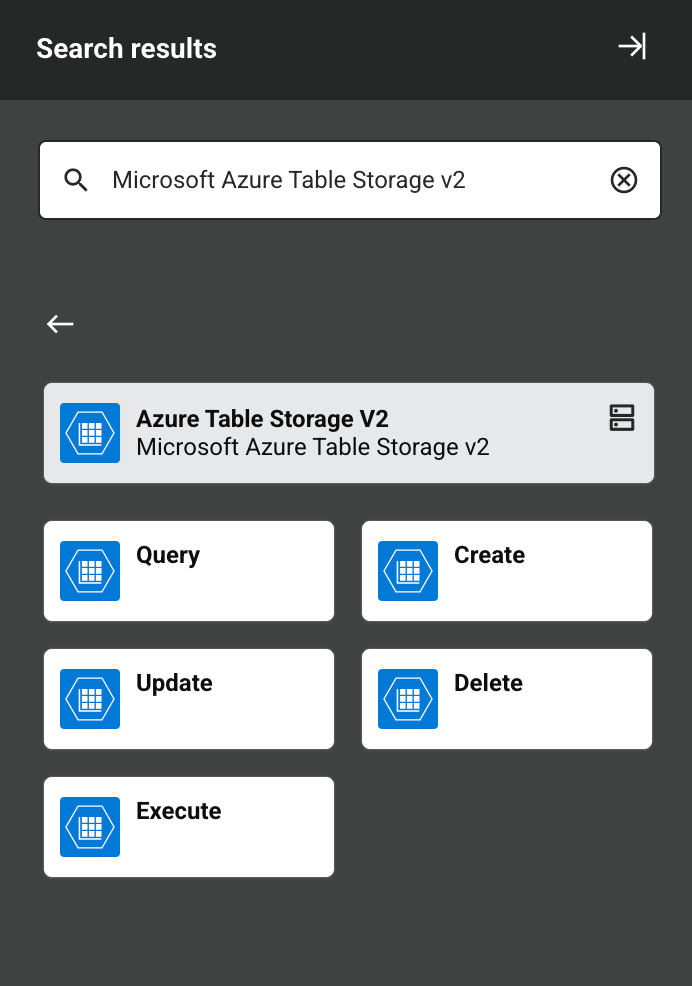This screenshot has width=692, height=986.
Task: Click the Search results header
Action: [126, 48]
